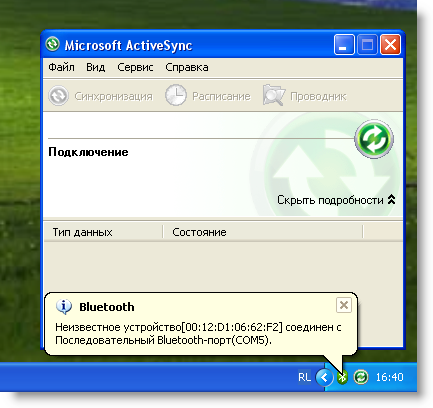Click the Синхронизация sync toolbar icon
The image size is (433, 408).
[58, 96]
